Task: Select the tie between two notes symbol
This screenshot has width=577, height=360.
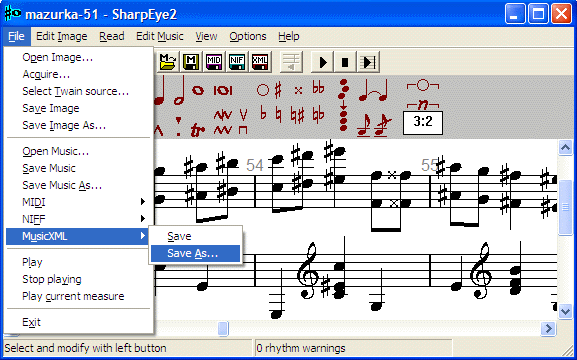Action: click(373, 91)
